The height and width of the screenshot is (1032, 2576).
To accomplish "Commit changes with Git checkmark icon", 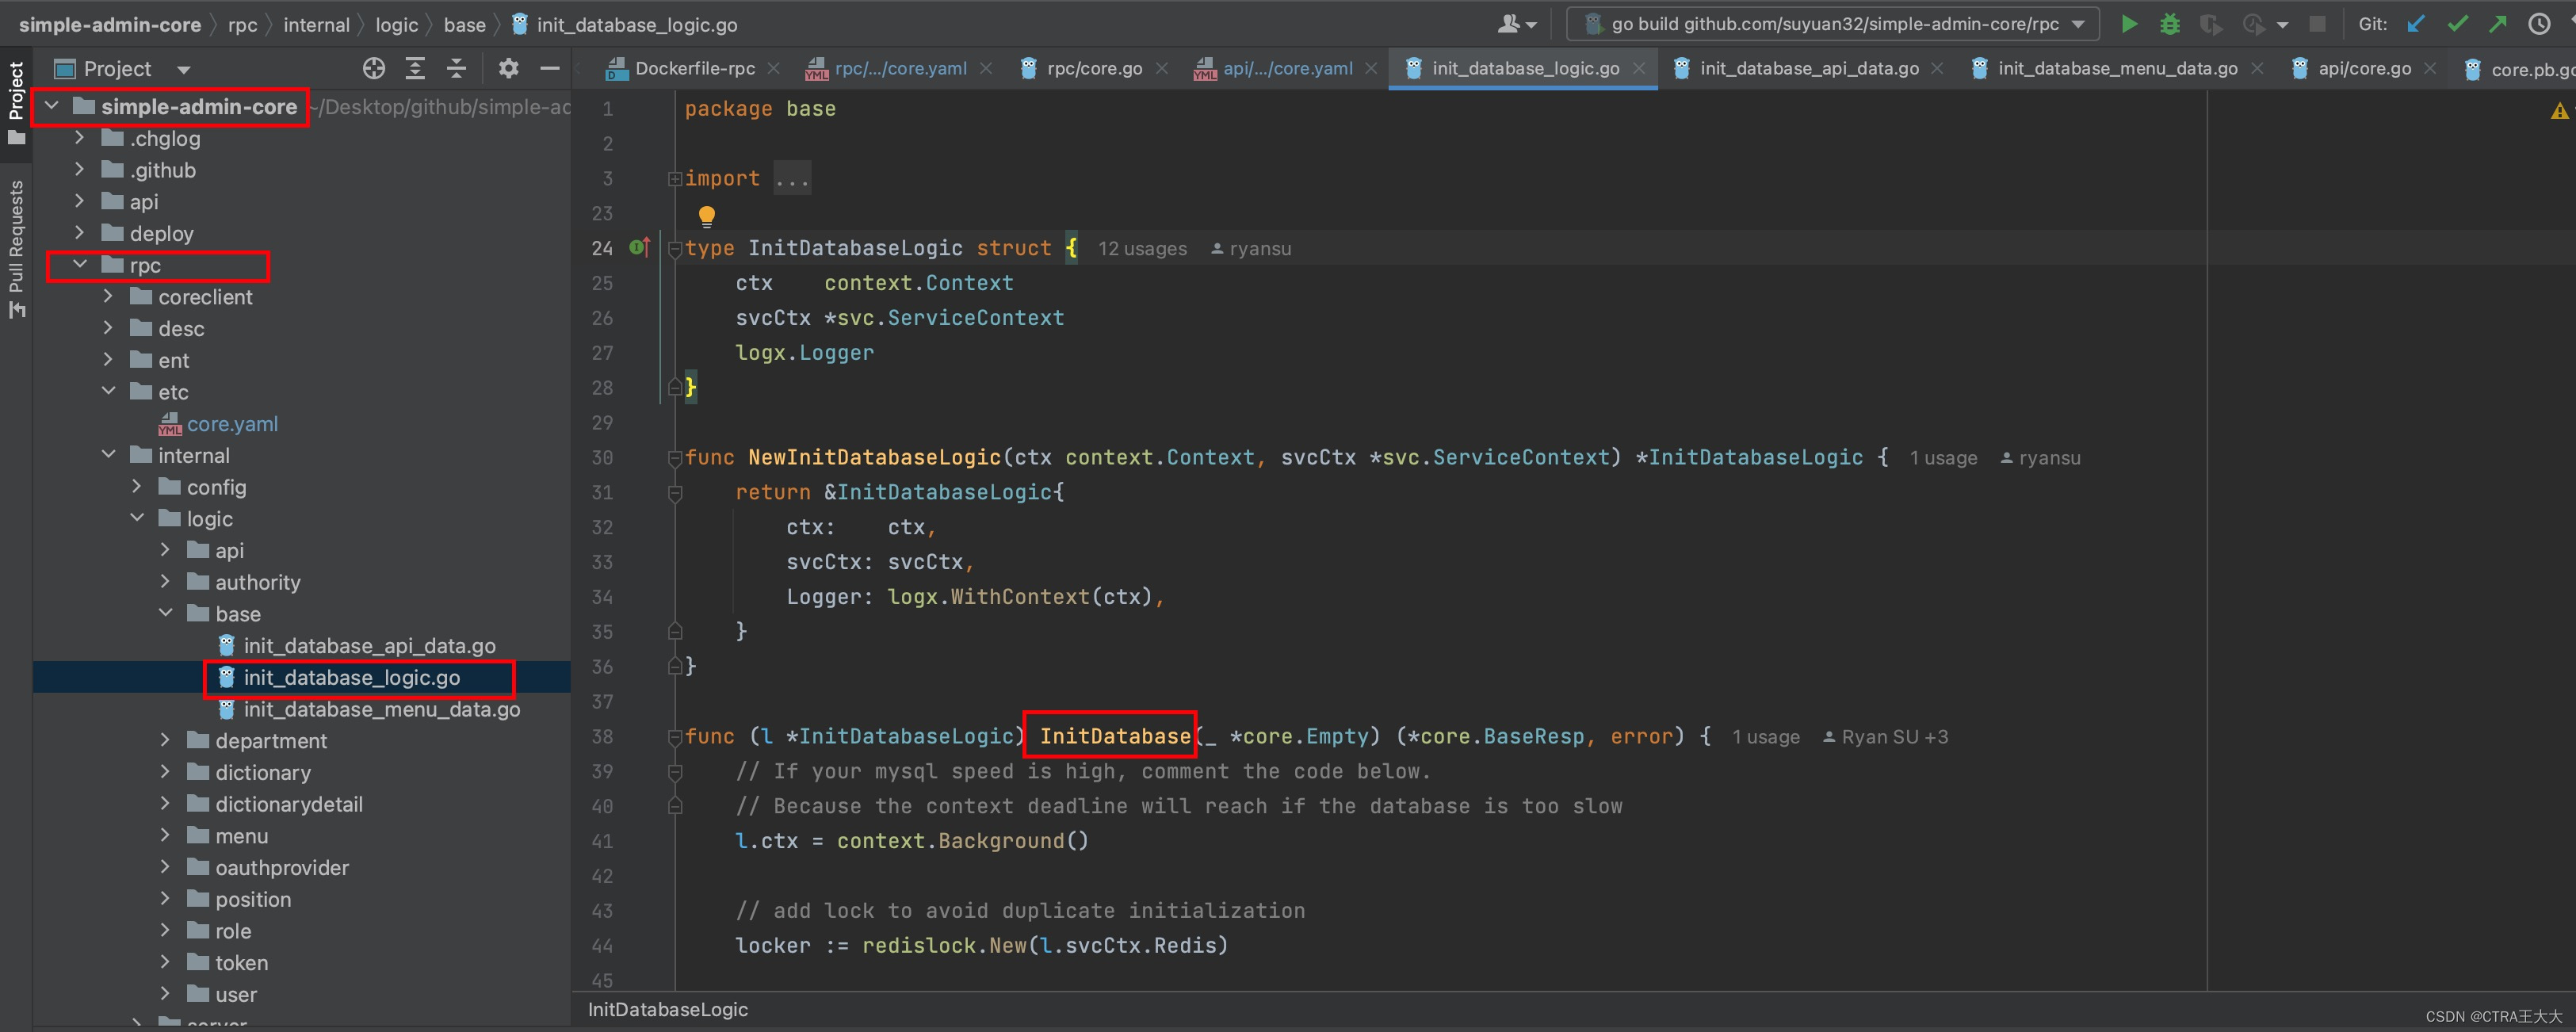I will point(2457,24).
